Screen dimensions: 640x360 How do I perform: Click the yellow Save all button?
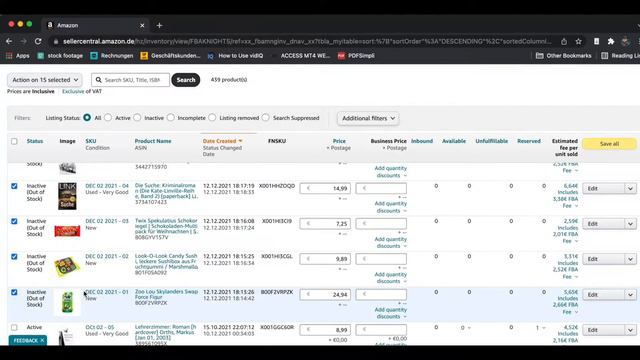(x=609, y=144)
